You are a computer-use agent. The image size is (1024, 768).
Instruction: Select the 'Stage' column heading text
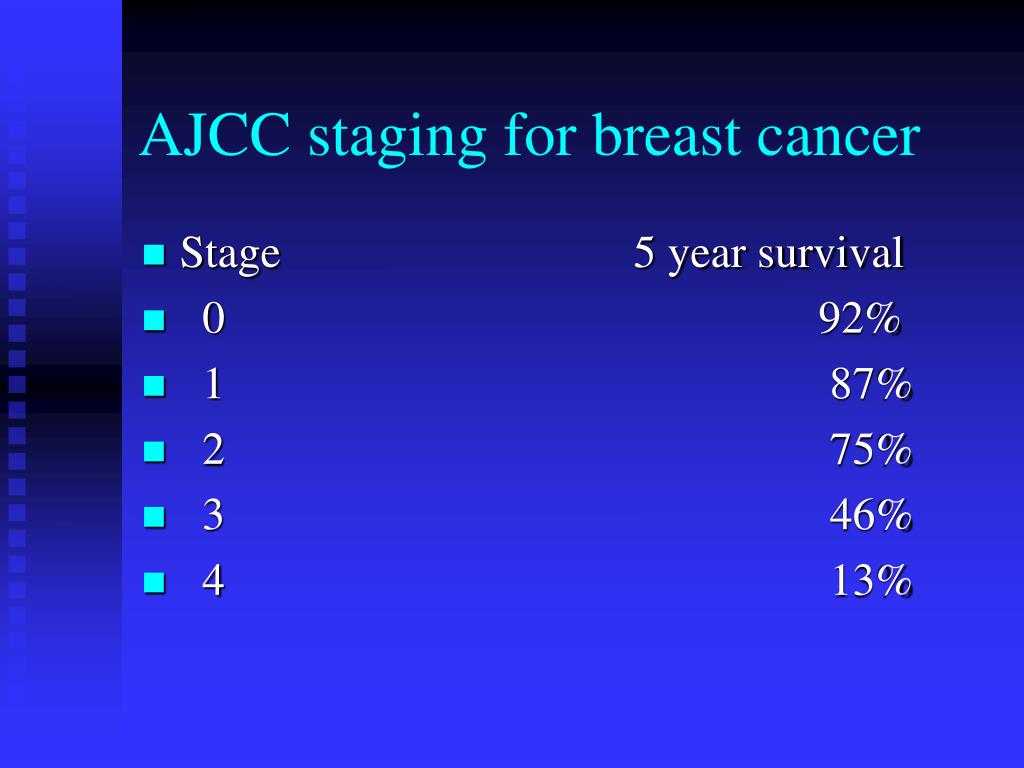click(x=231, y=255)
